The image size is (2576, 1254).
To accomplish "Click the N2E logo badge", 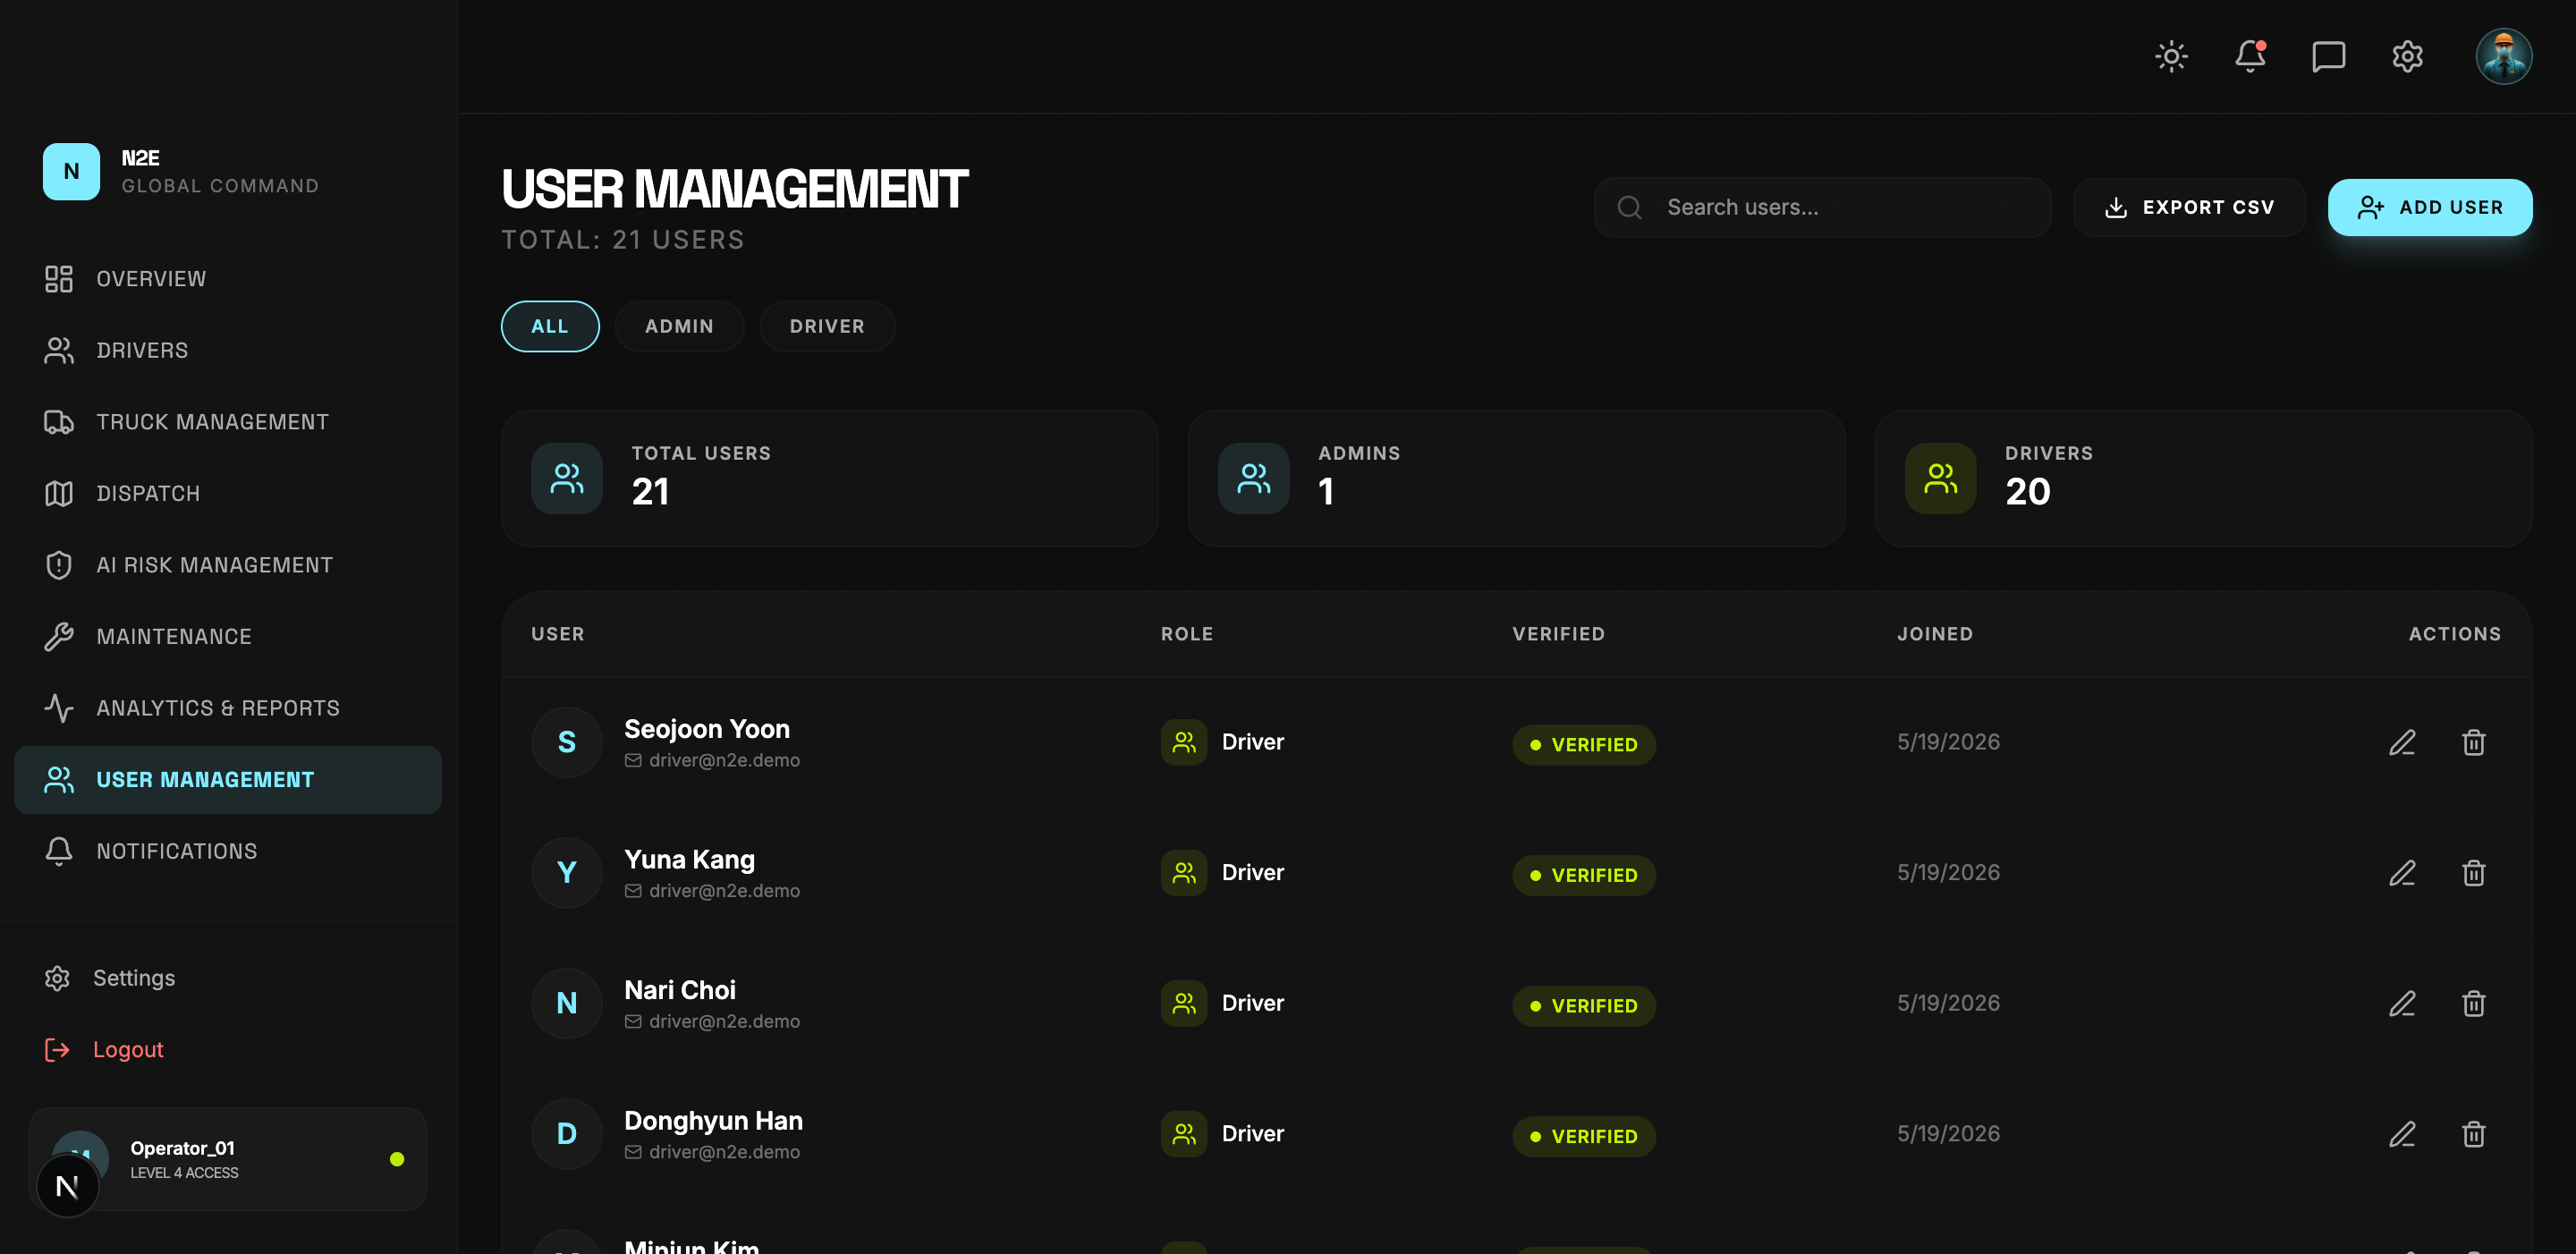I will pos(71,171).
